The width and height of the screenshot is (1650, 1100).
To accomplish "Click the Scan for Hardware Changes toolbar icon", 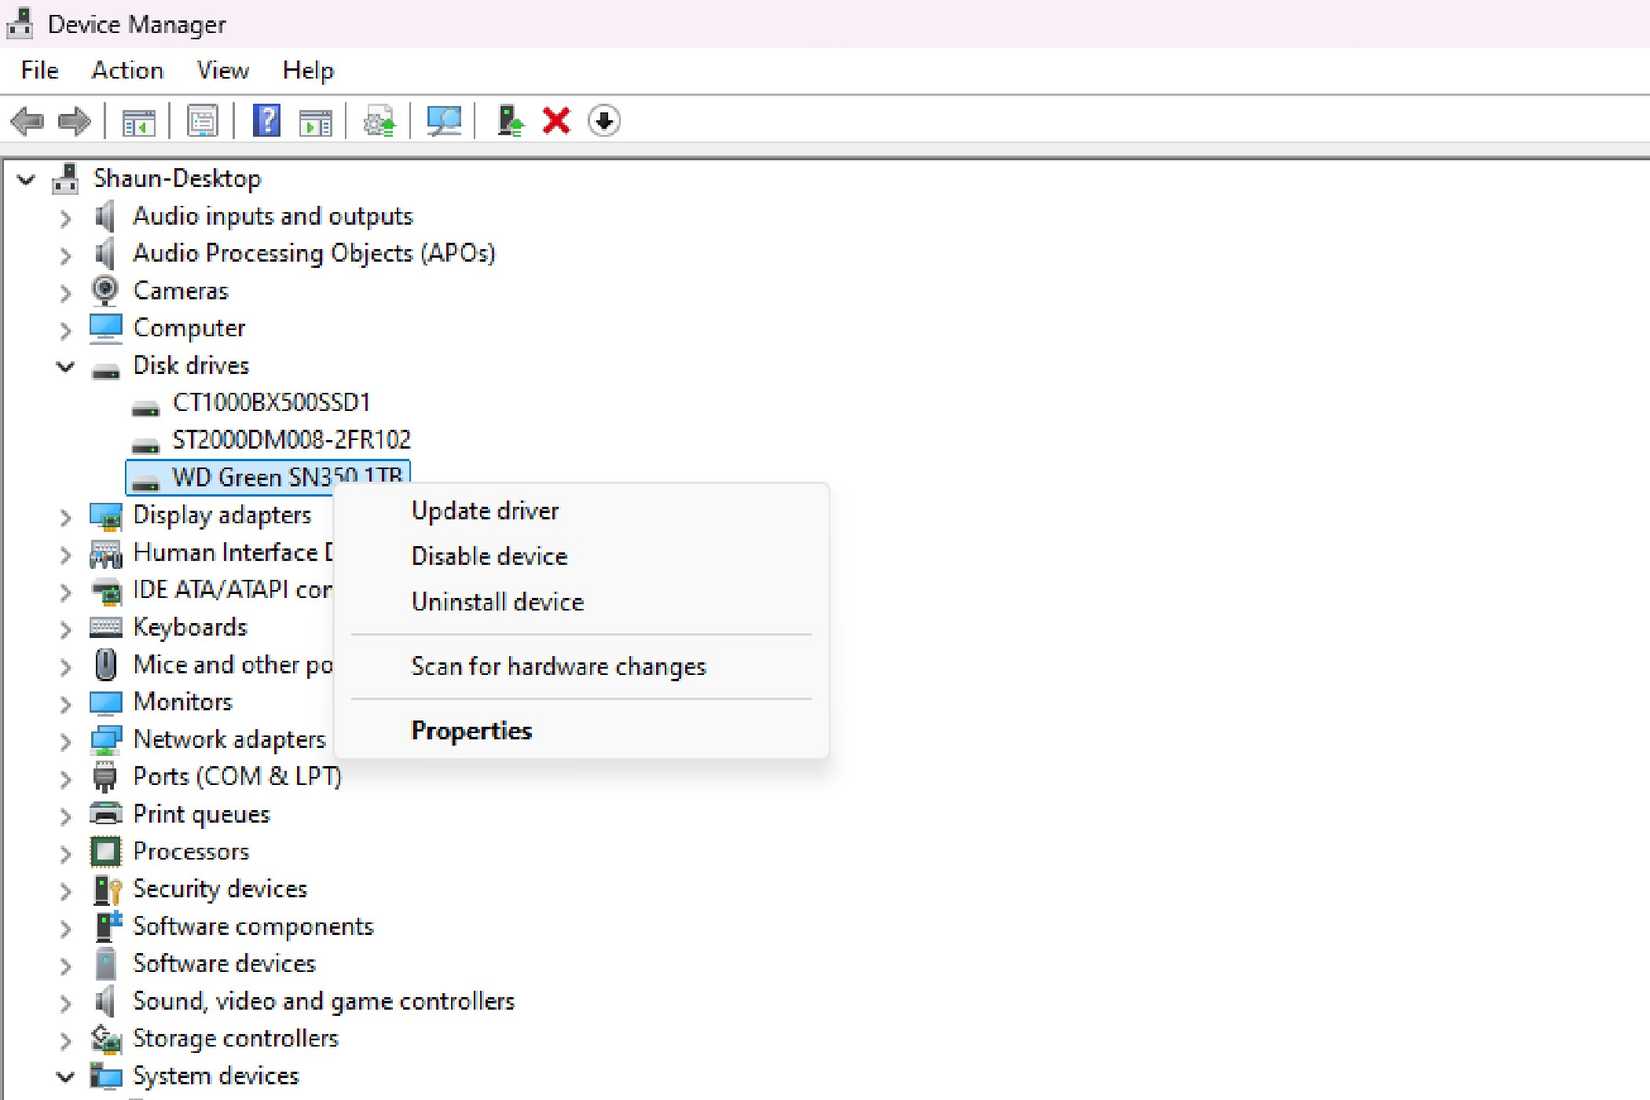I will (443, 120).
